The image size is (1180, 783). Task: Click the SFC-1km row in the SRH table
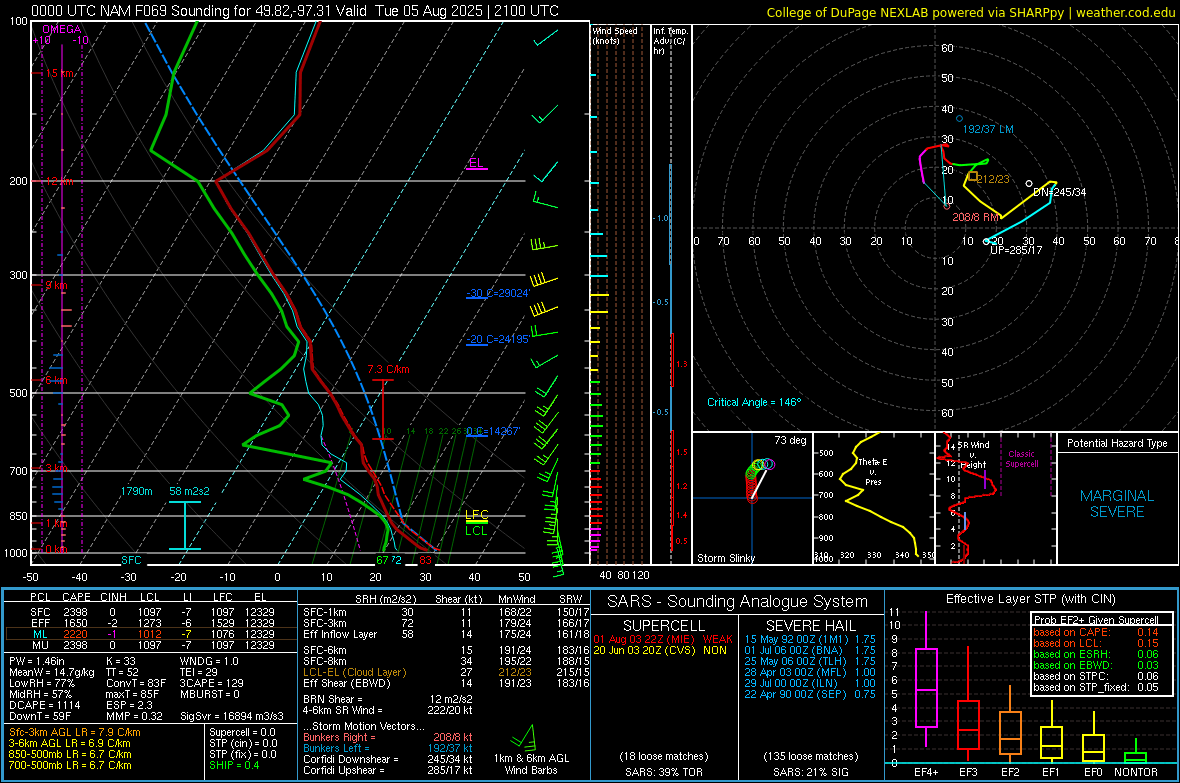click(x=445, y=612)
